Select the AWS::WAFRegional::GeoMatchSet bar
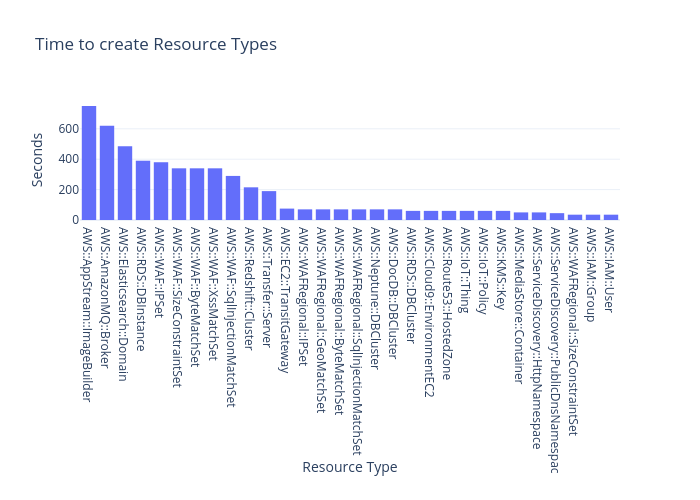The image size is (700, 500). pos(323,215)
